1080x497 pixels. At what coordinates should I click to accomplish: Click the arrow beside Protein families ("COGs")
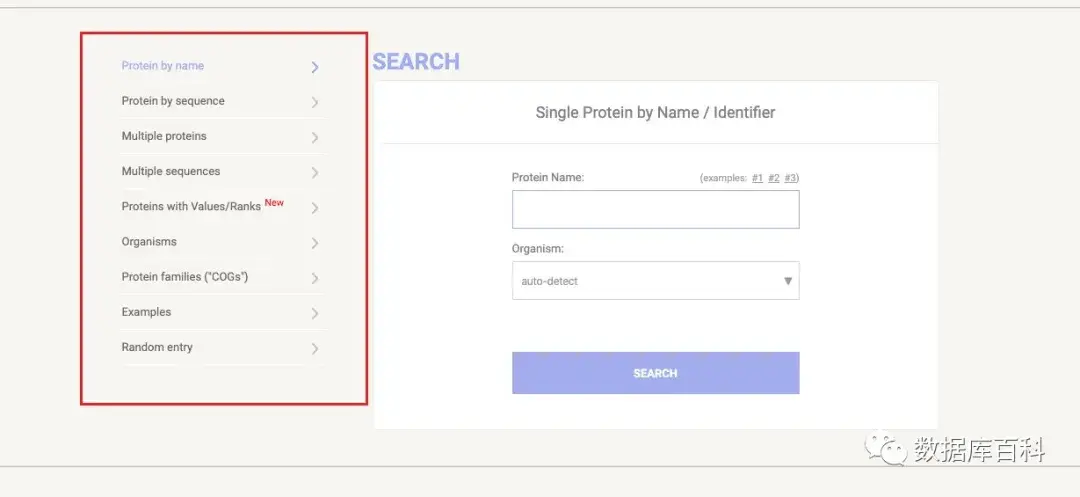pos(315,278)
